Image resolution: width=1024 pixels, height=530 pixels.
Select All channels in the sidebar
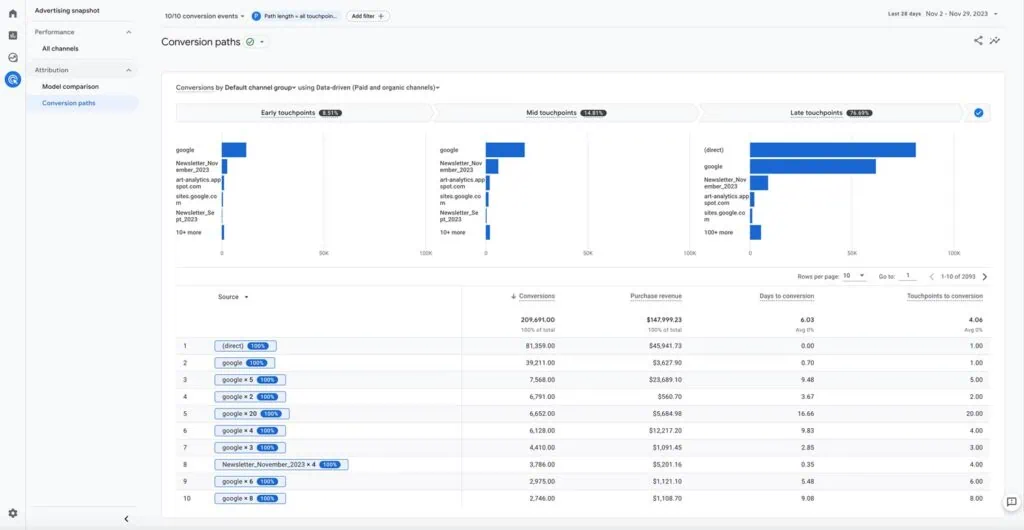click(60, 48)
